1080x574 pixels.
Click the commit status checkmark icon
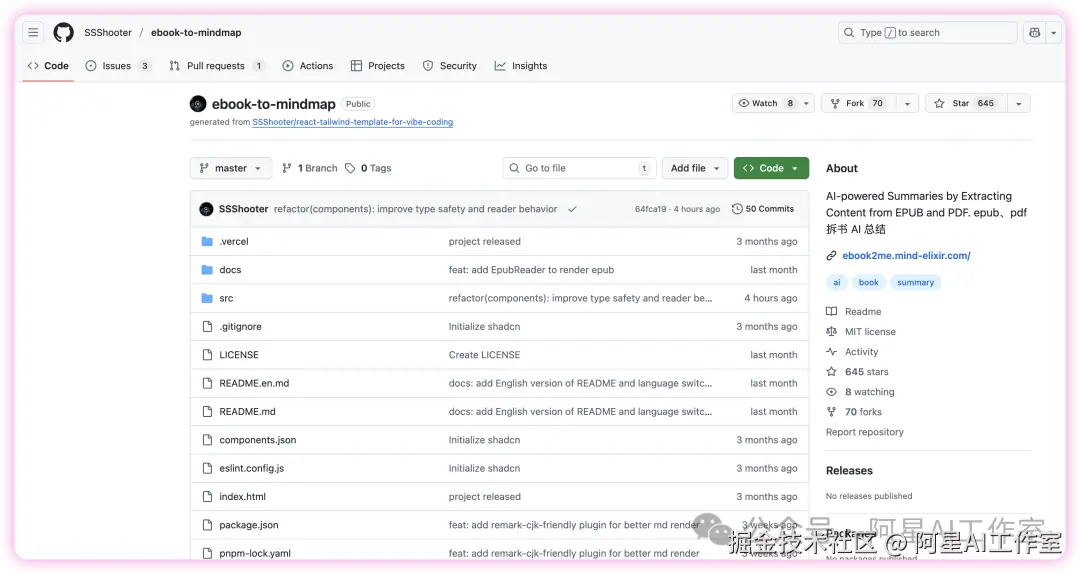tap(572, 209)
